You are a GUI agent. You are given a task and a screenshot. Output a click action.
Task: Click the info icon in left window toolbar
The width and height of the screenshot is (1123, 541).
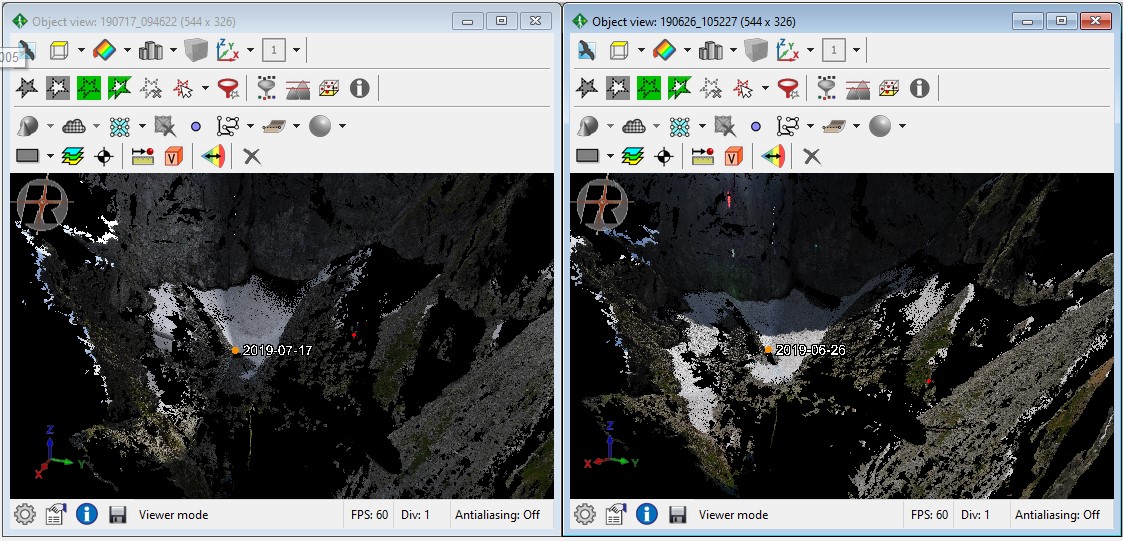click(x=359, y=88)
